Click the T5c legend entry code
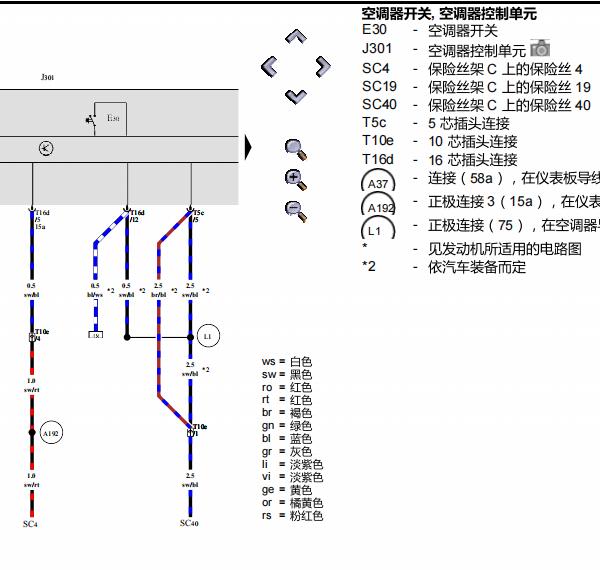 click(374, 122)
